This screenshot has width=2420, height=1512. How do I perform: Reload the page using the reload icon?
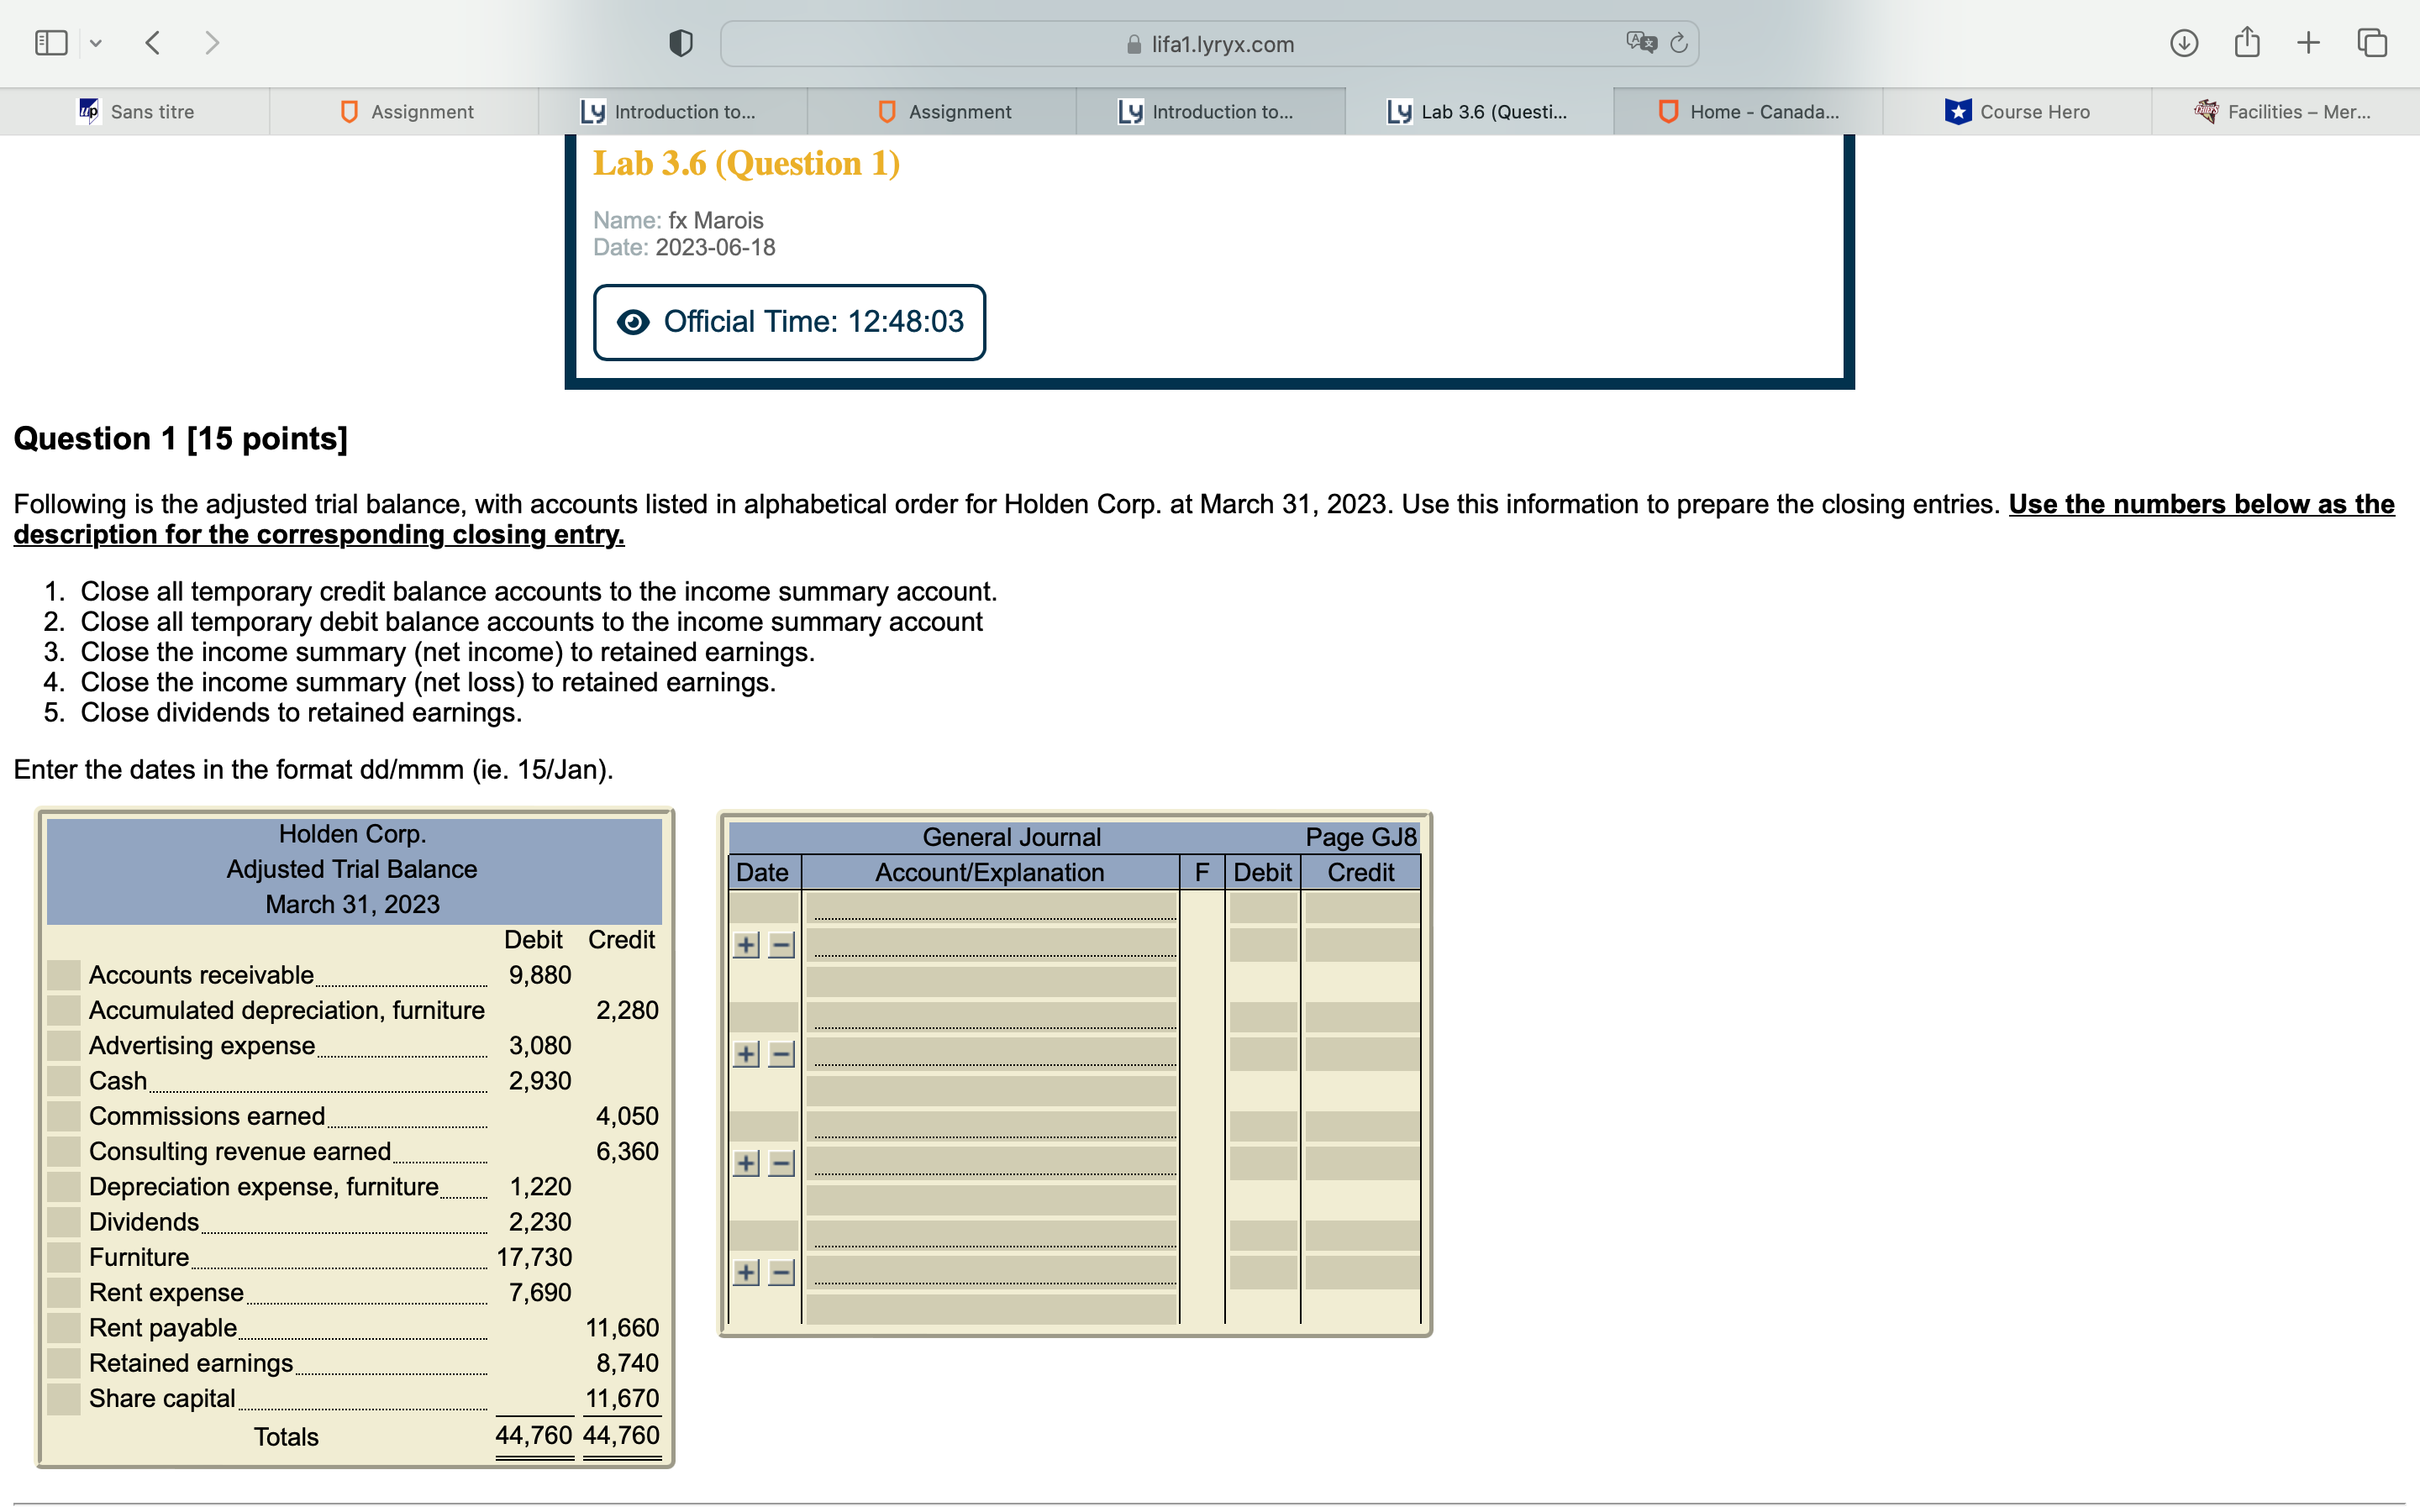[1678, 43]
